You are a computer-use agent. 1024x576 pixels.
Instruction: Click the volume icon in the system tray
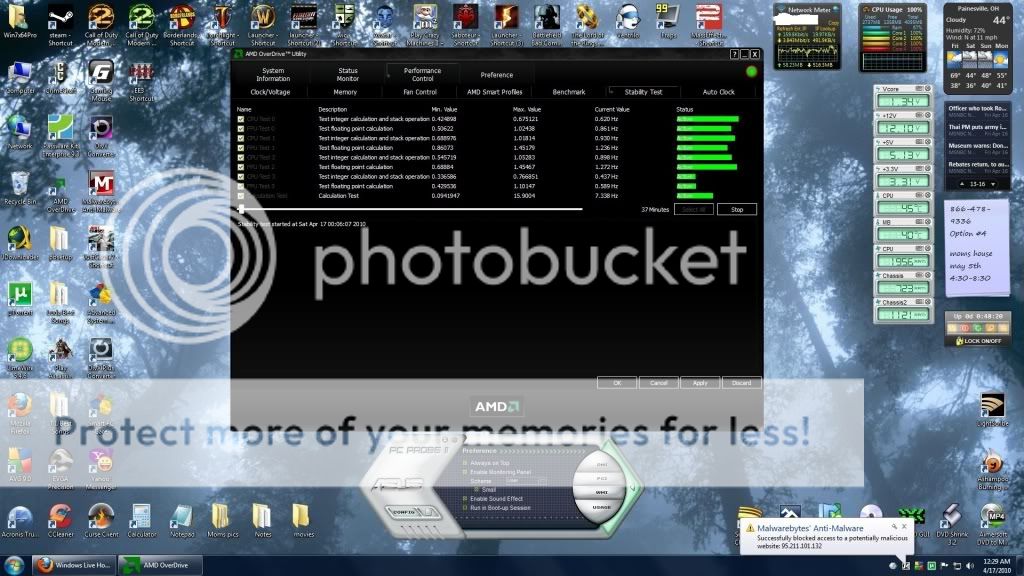pos(970,566)
